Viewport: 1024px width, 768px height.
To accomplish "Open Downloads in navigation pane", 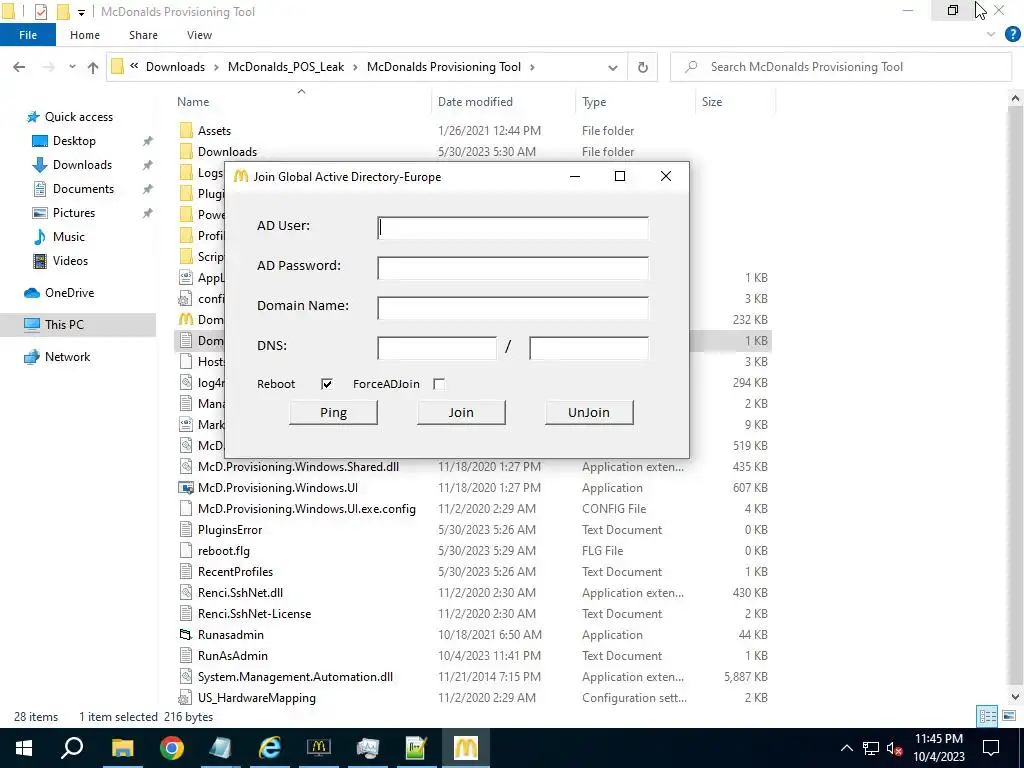I will 82,165.
